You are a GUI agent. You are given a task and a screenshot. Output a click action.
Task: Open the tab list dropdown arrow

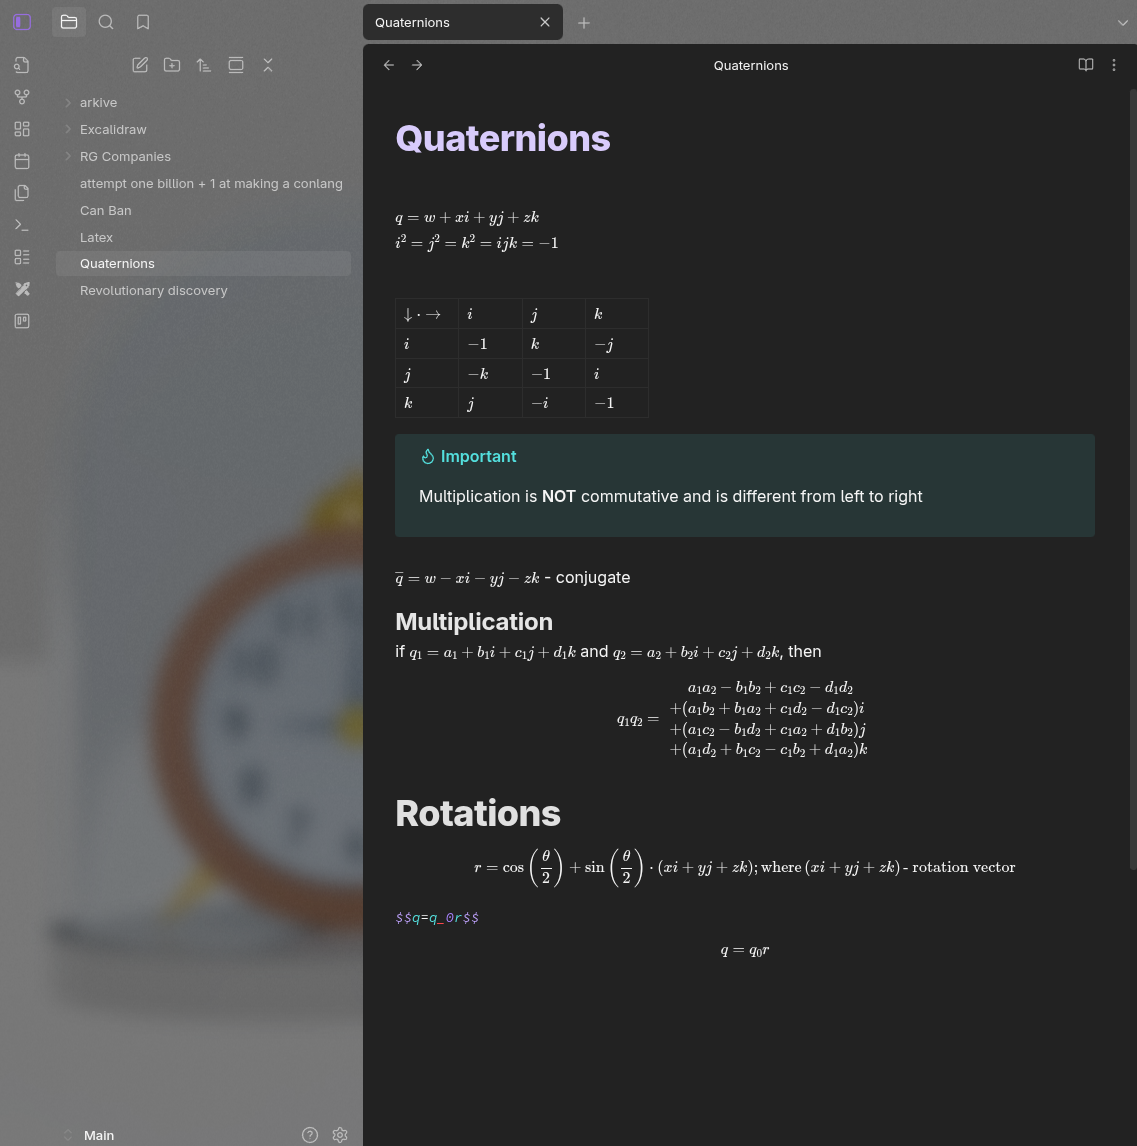pos(1122,22)
